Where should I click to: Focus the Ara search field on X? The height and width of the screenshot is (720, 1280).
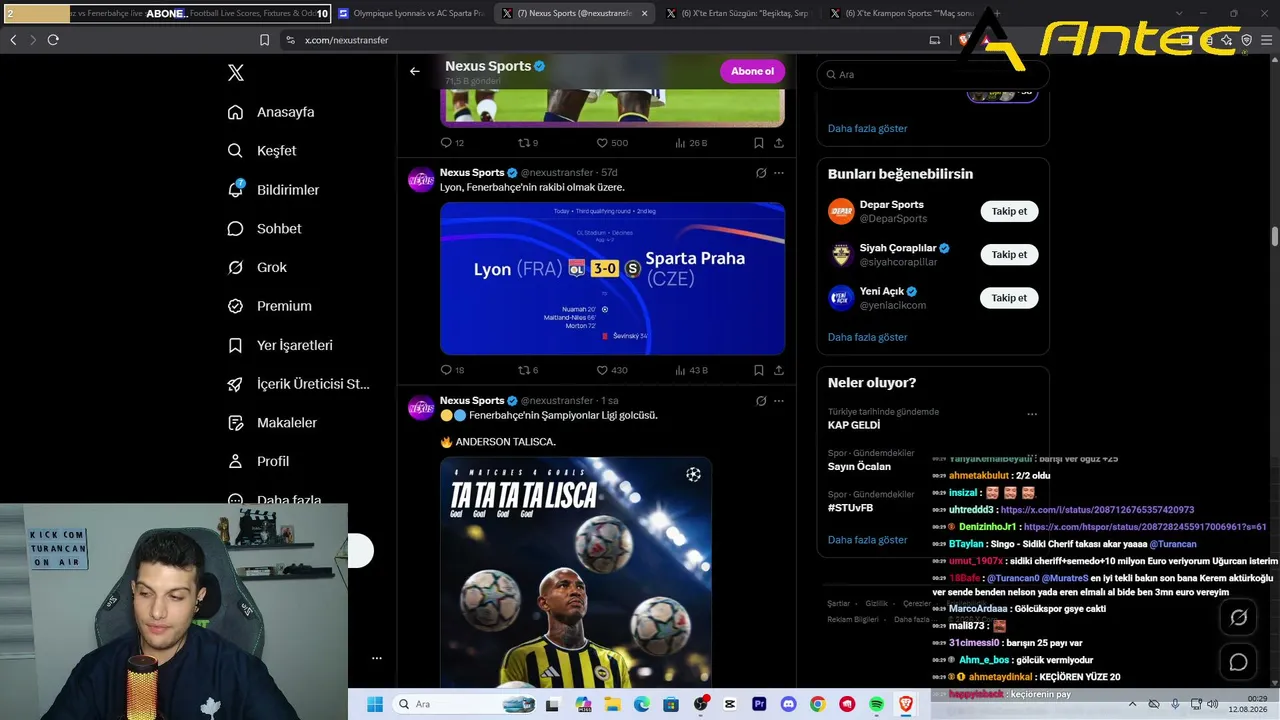coord(933,74)
